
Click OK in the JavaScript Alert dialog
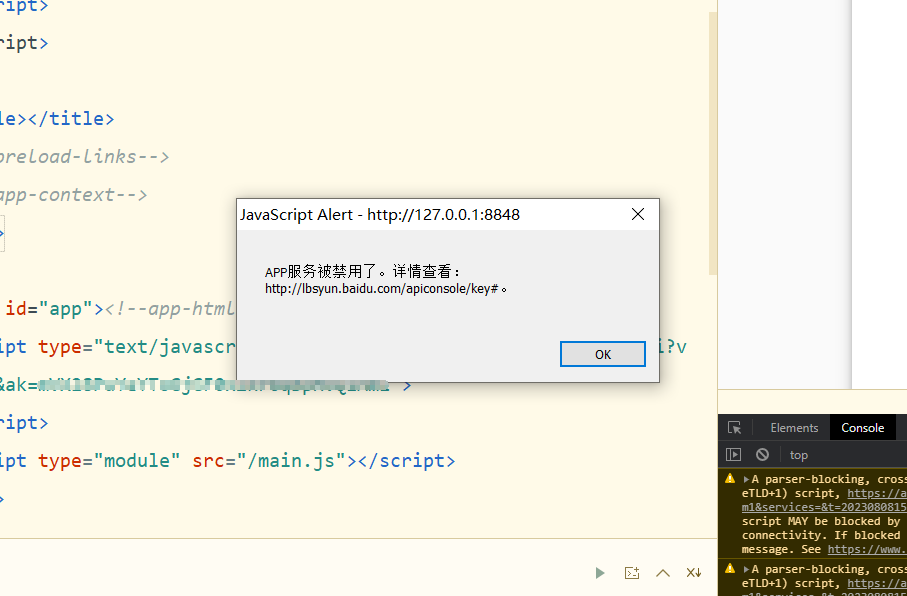pyautogui.click(x=602, y=354)
